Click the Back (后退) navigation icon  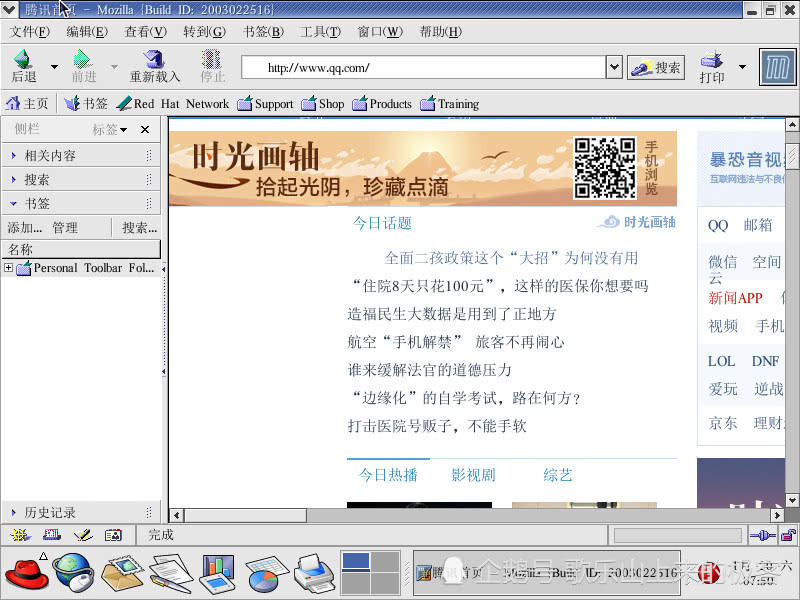pyautogui.click(x=23, y=59)
